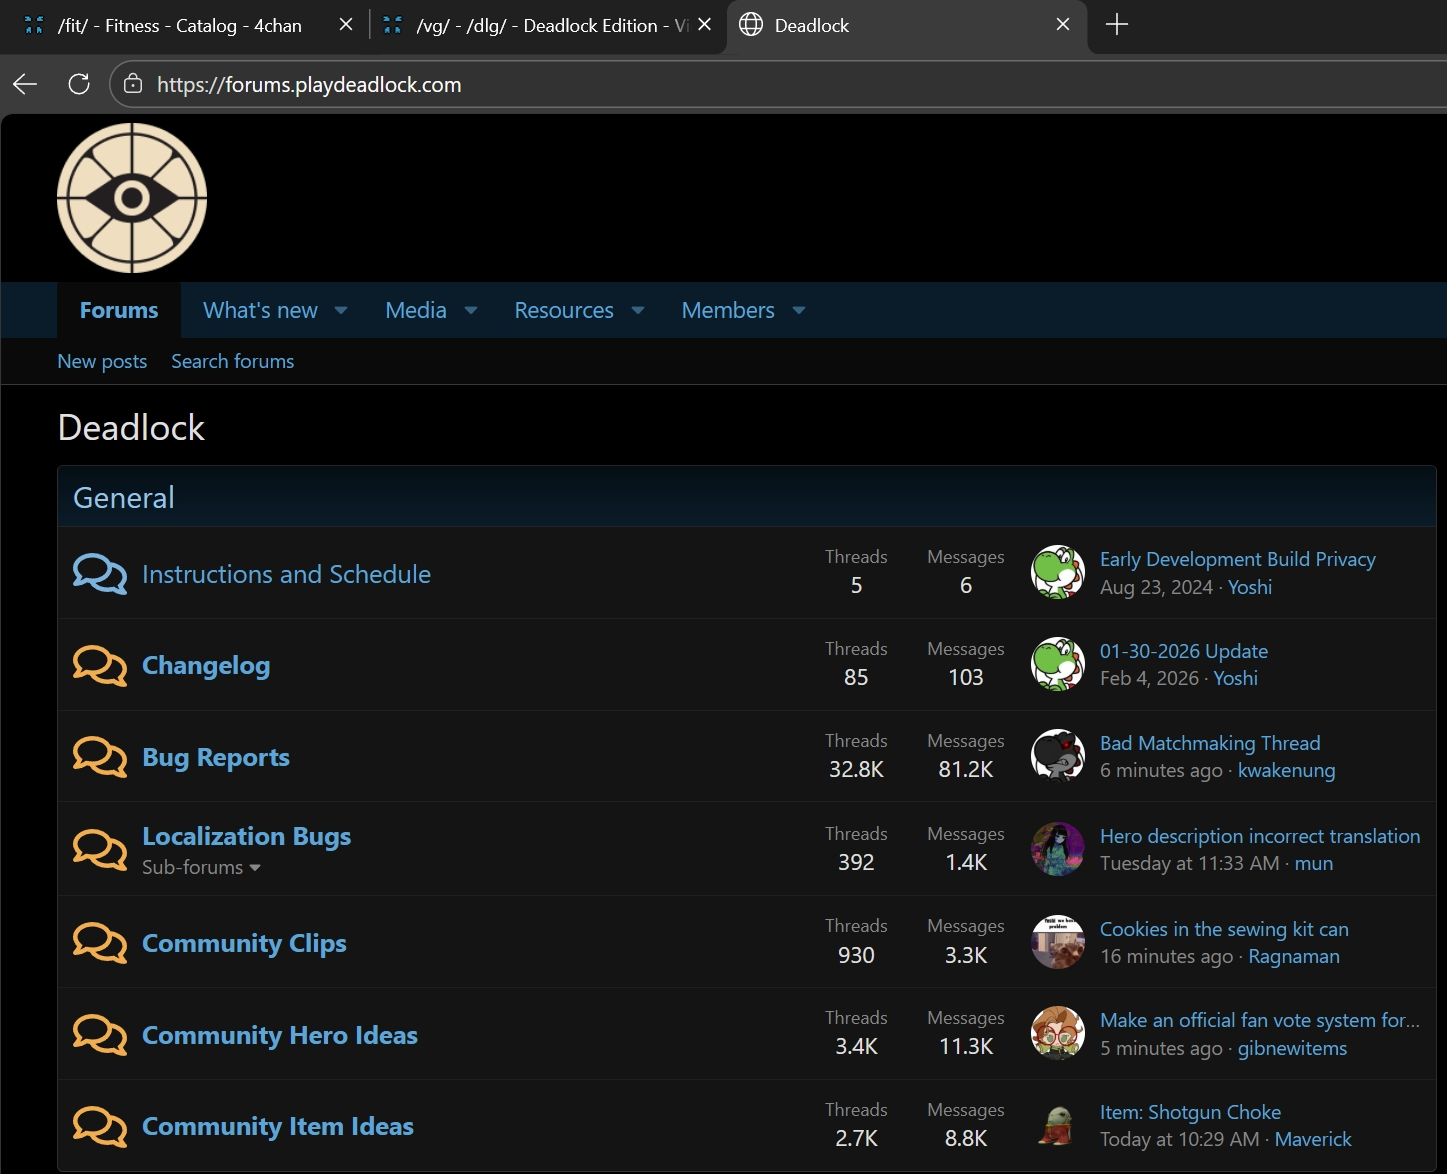
Task: Open the Item: Shotgun Choke thread
Action: coord(1190,1112)
